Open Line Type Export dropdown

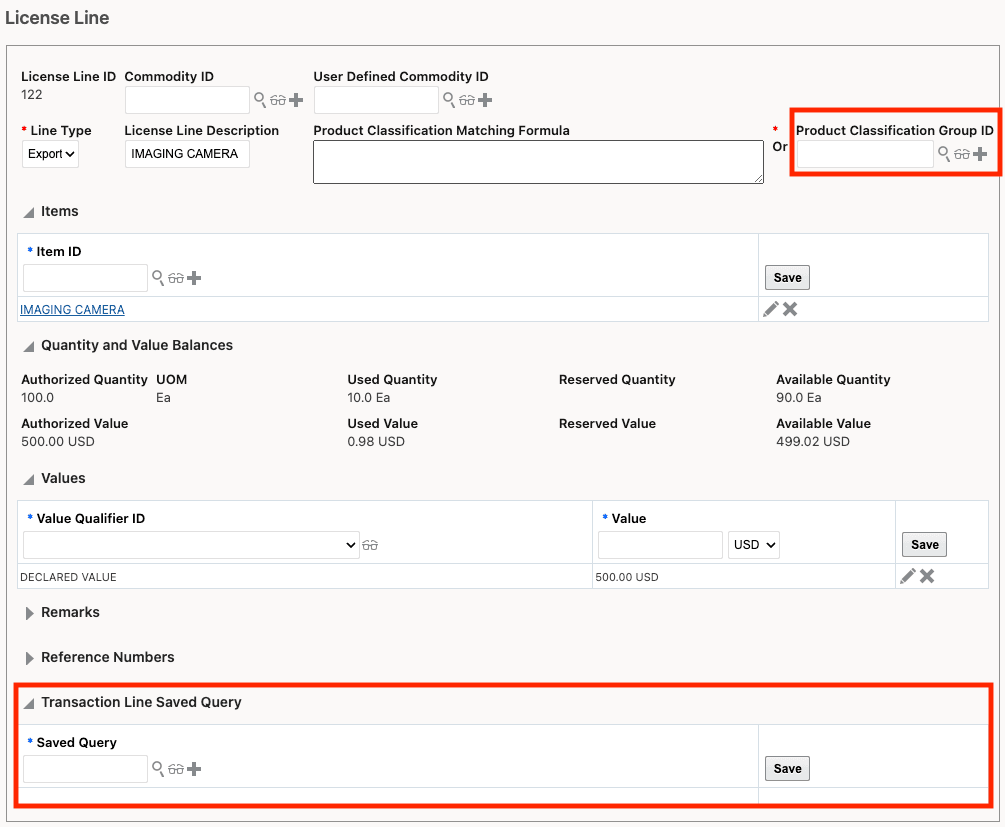pos(51,154)
